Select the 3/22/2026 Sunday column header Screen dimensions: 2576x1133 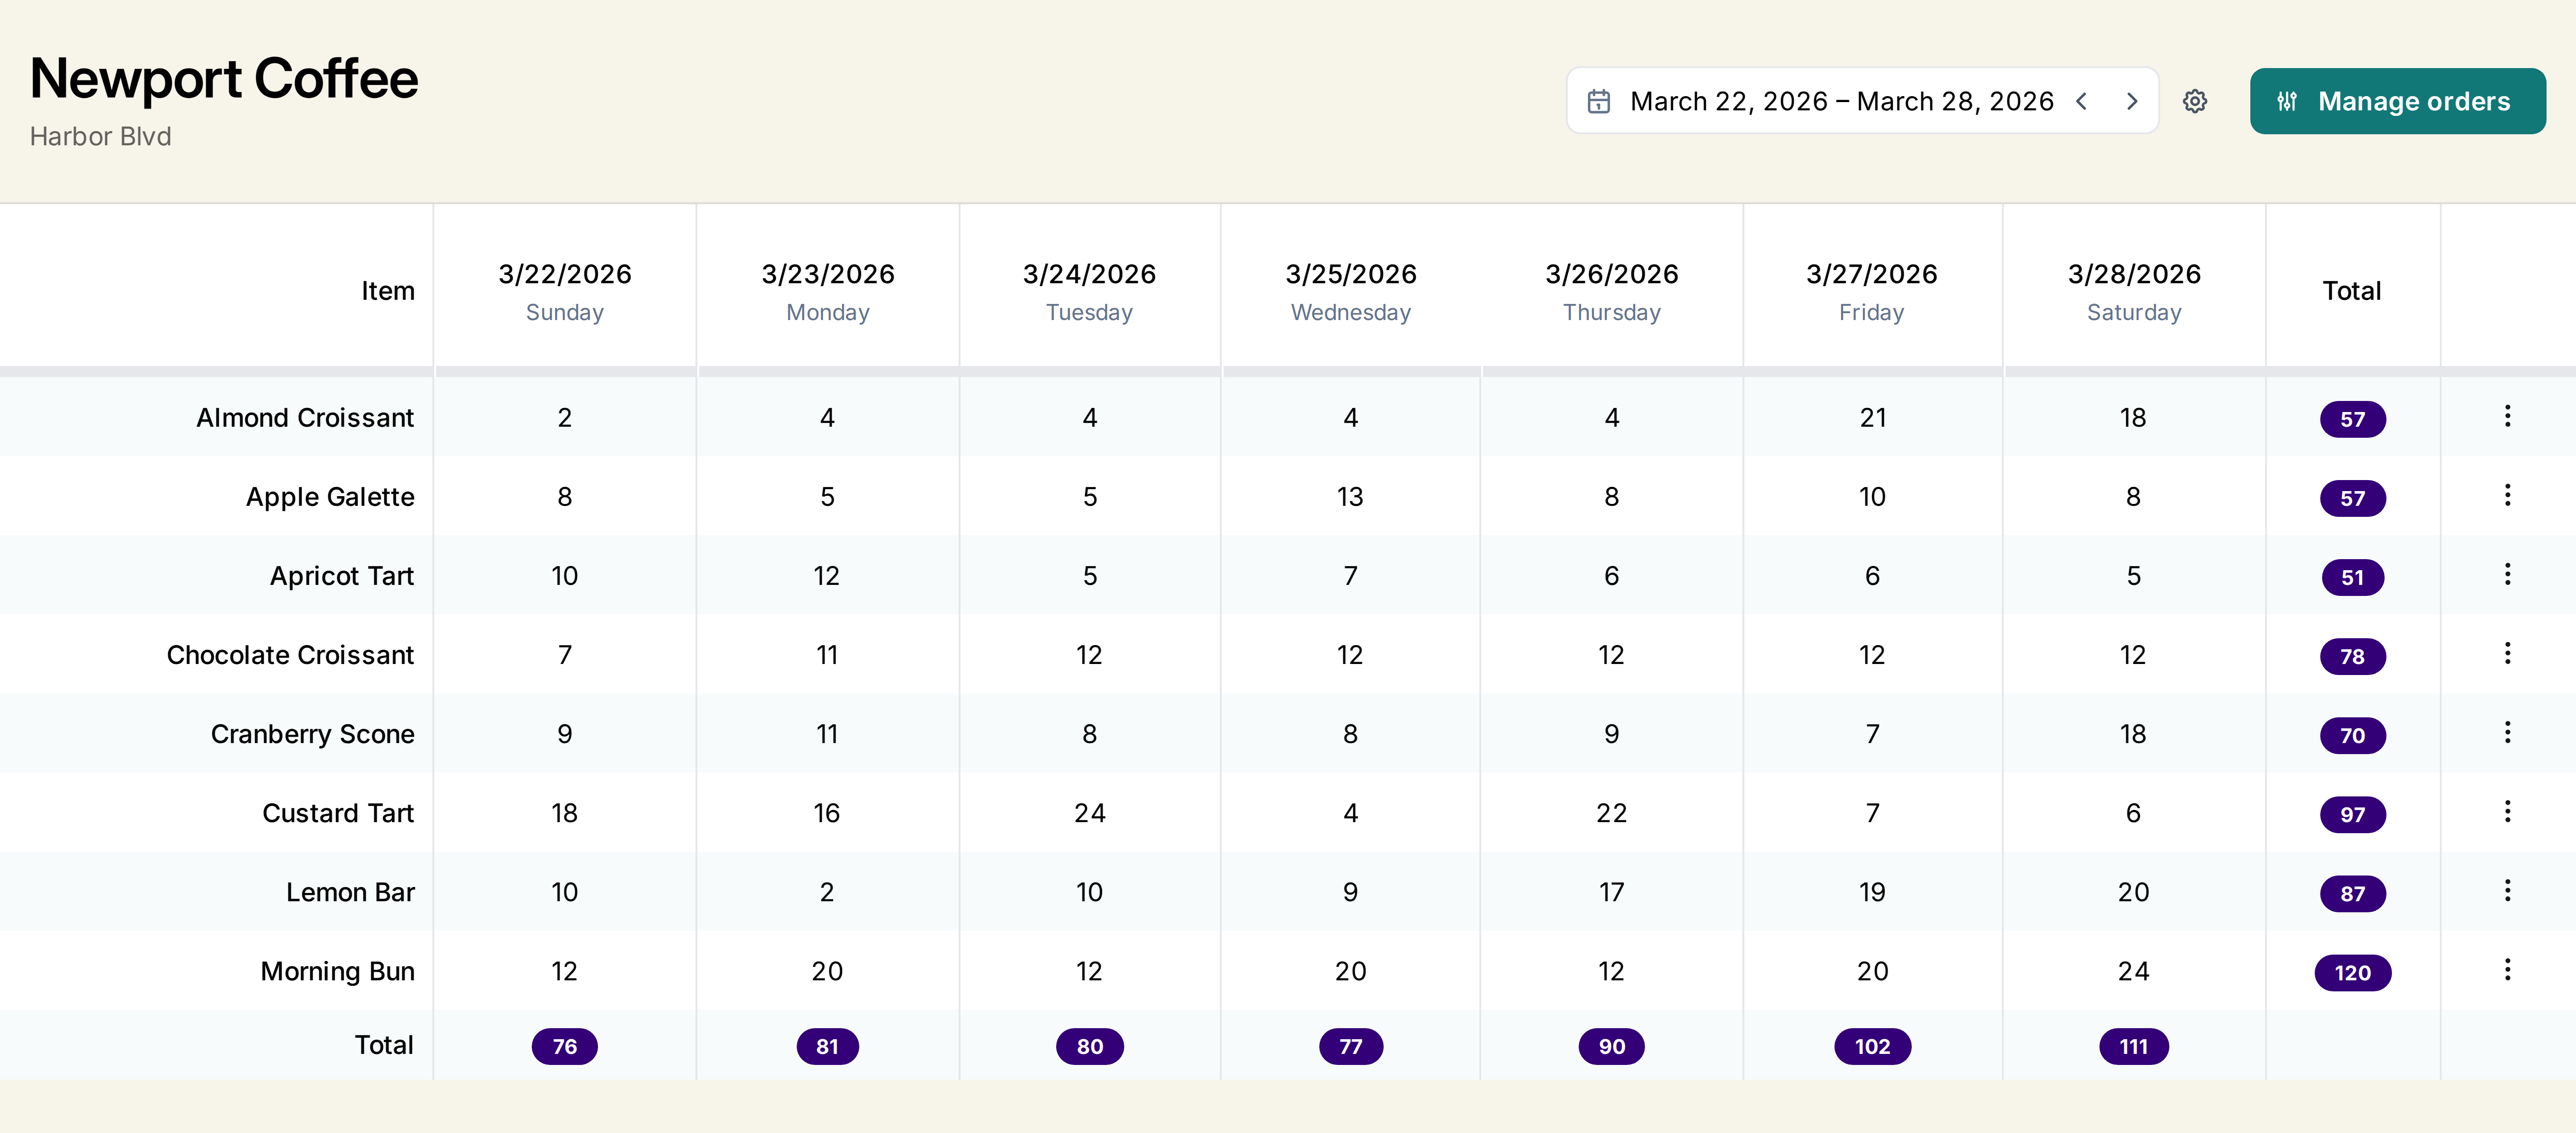(x=565, y=290)
